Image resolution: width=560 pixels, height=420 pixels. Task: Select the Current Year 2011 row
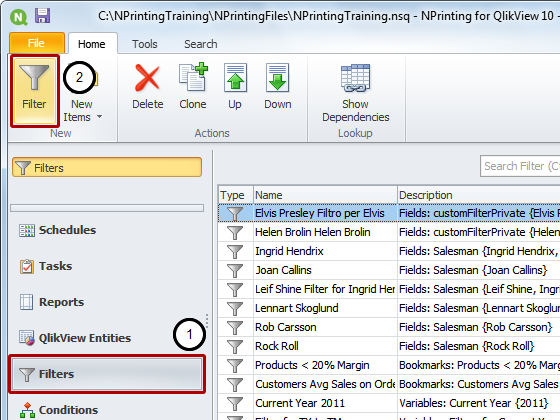(x=389, y=403)
